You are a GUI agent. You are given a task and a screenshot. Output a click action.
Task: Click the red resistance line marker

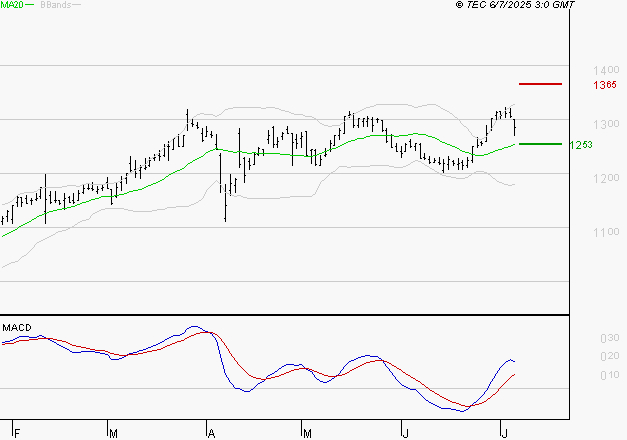(540, 84)
